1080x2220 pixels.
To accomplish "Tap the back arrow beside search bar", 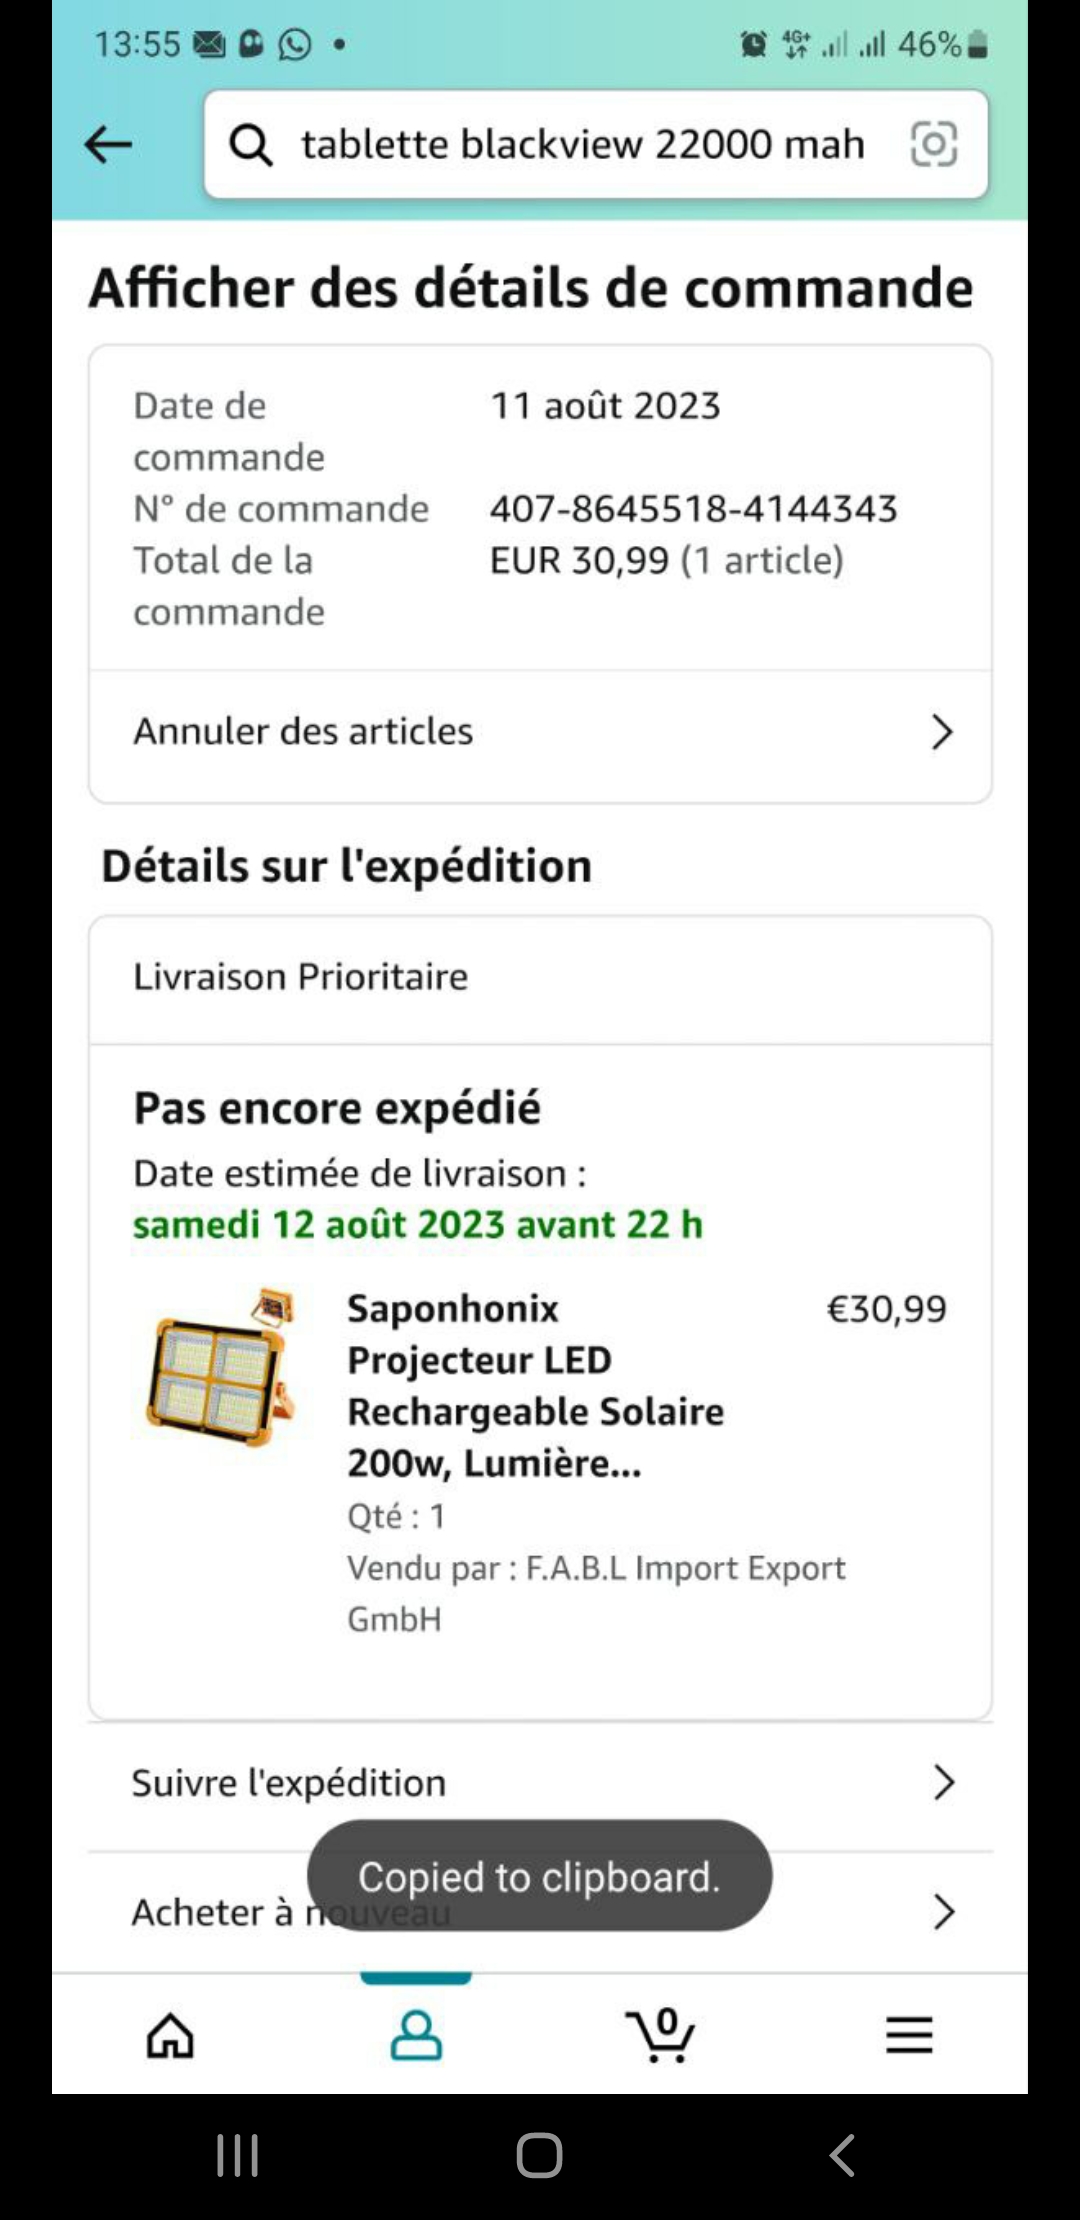I will coord(108,145).
